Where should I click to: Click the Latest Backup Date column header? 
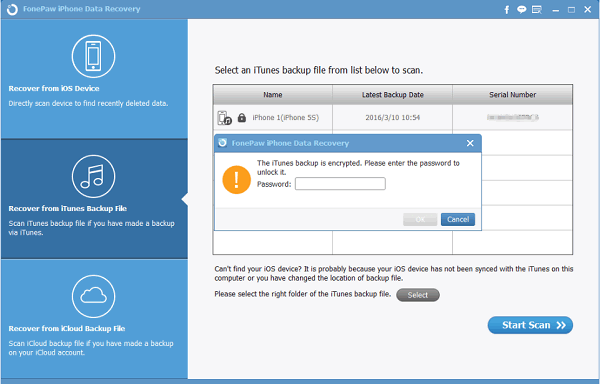(x=393, y=95)
